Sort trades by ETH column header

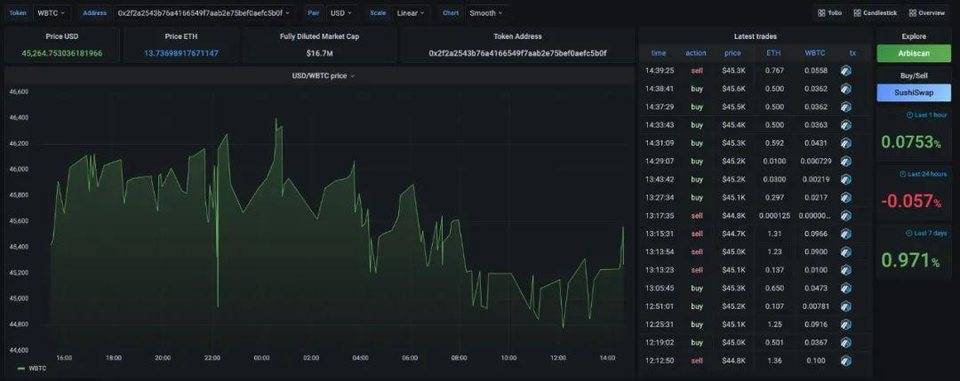773,53
